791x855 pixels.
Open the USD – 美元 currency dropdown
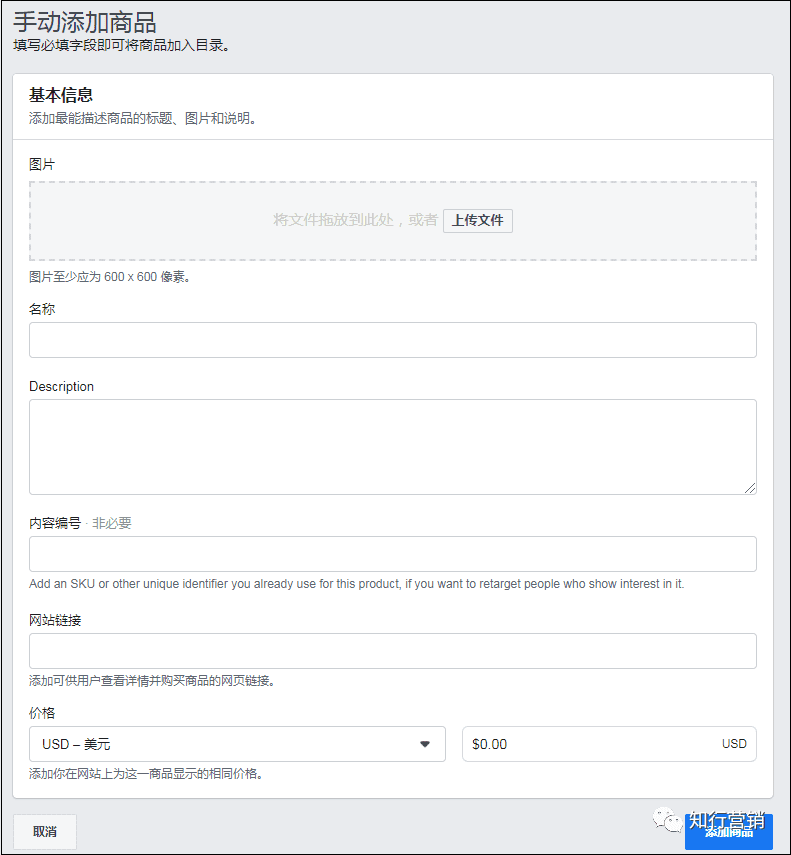point(237,744)
